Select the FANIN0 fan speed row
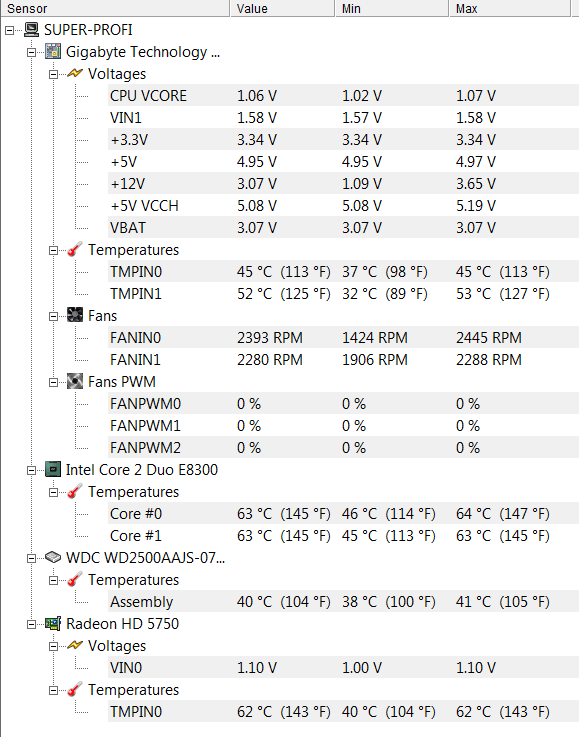 pos(343,337)
